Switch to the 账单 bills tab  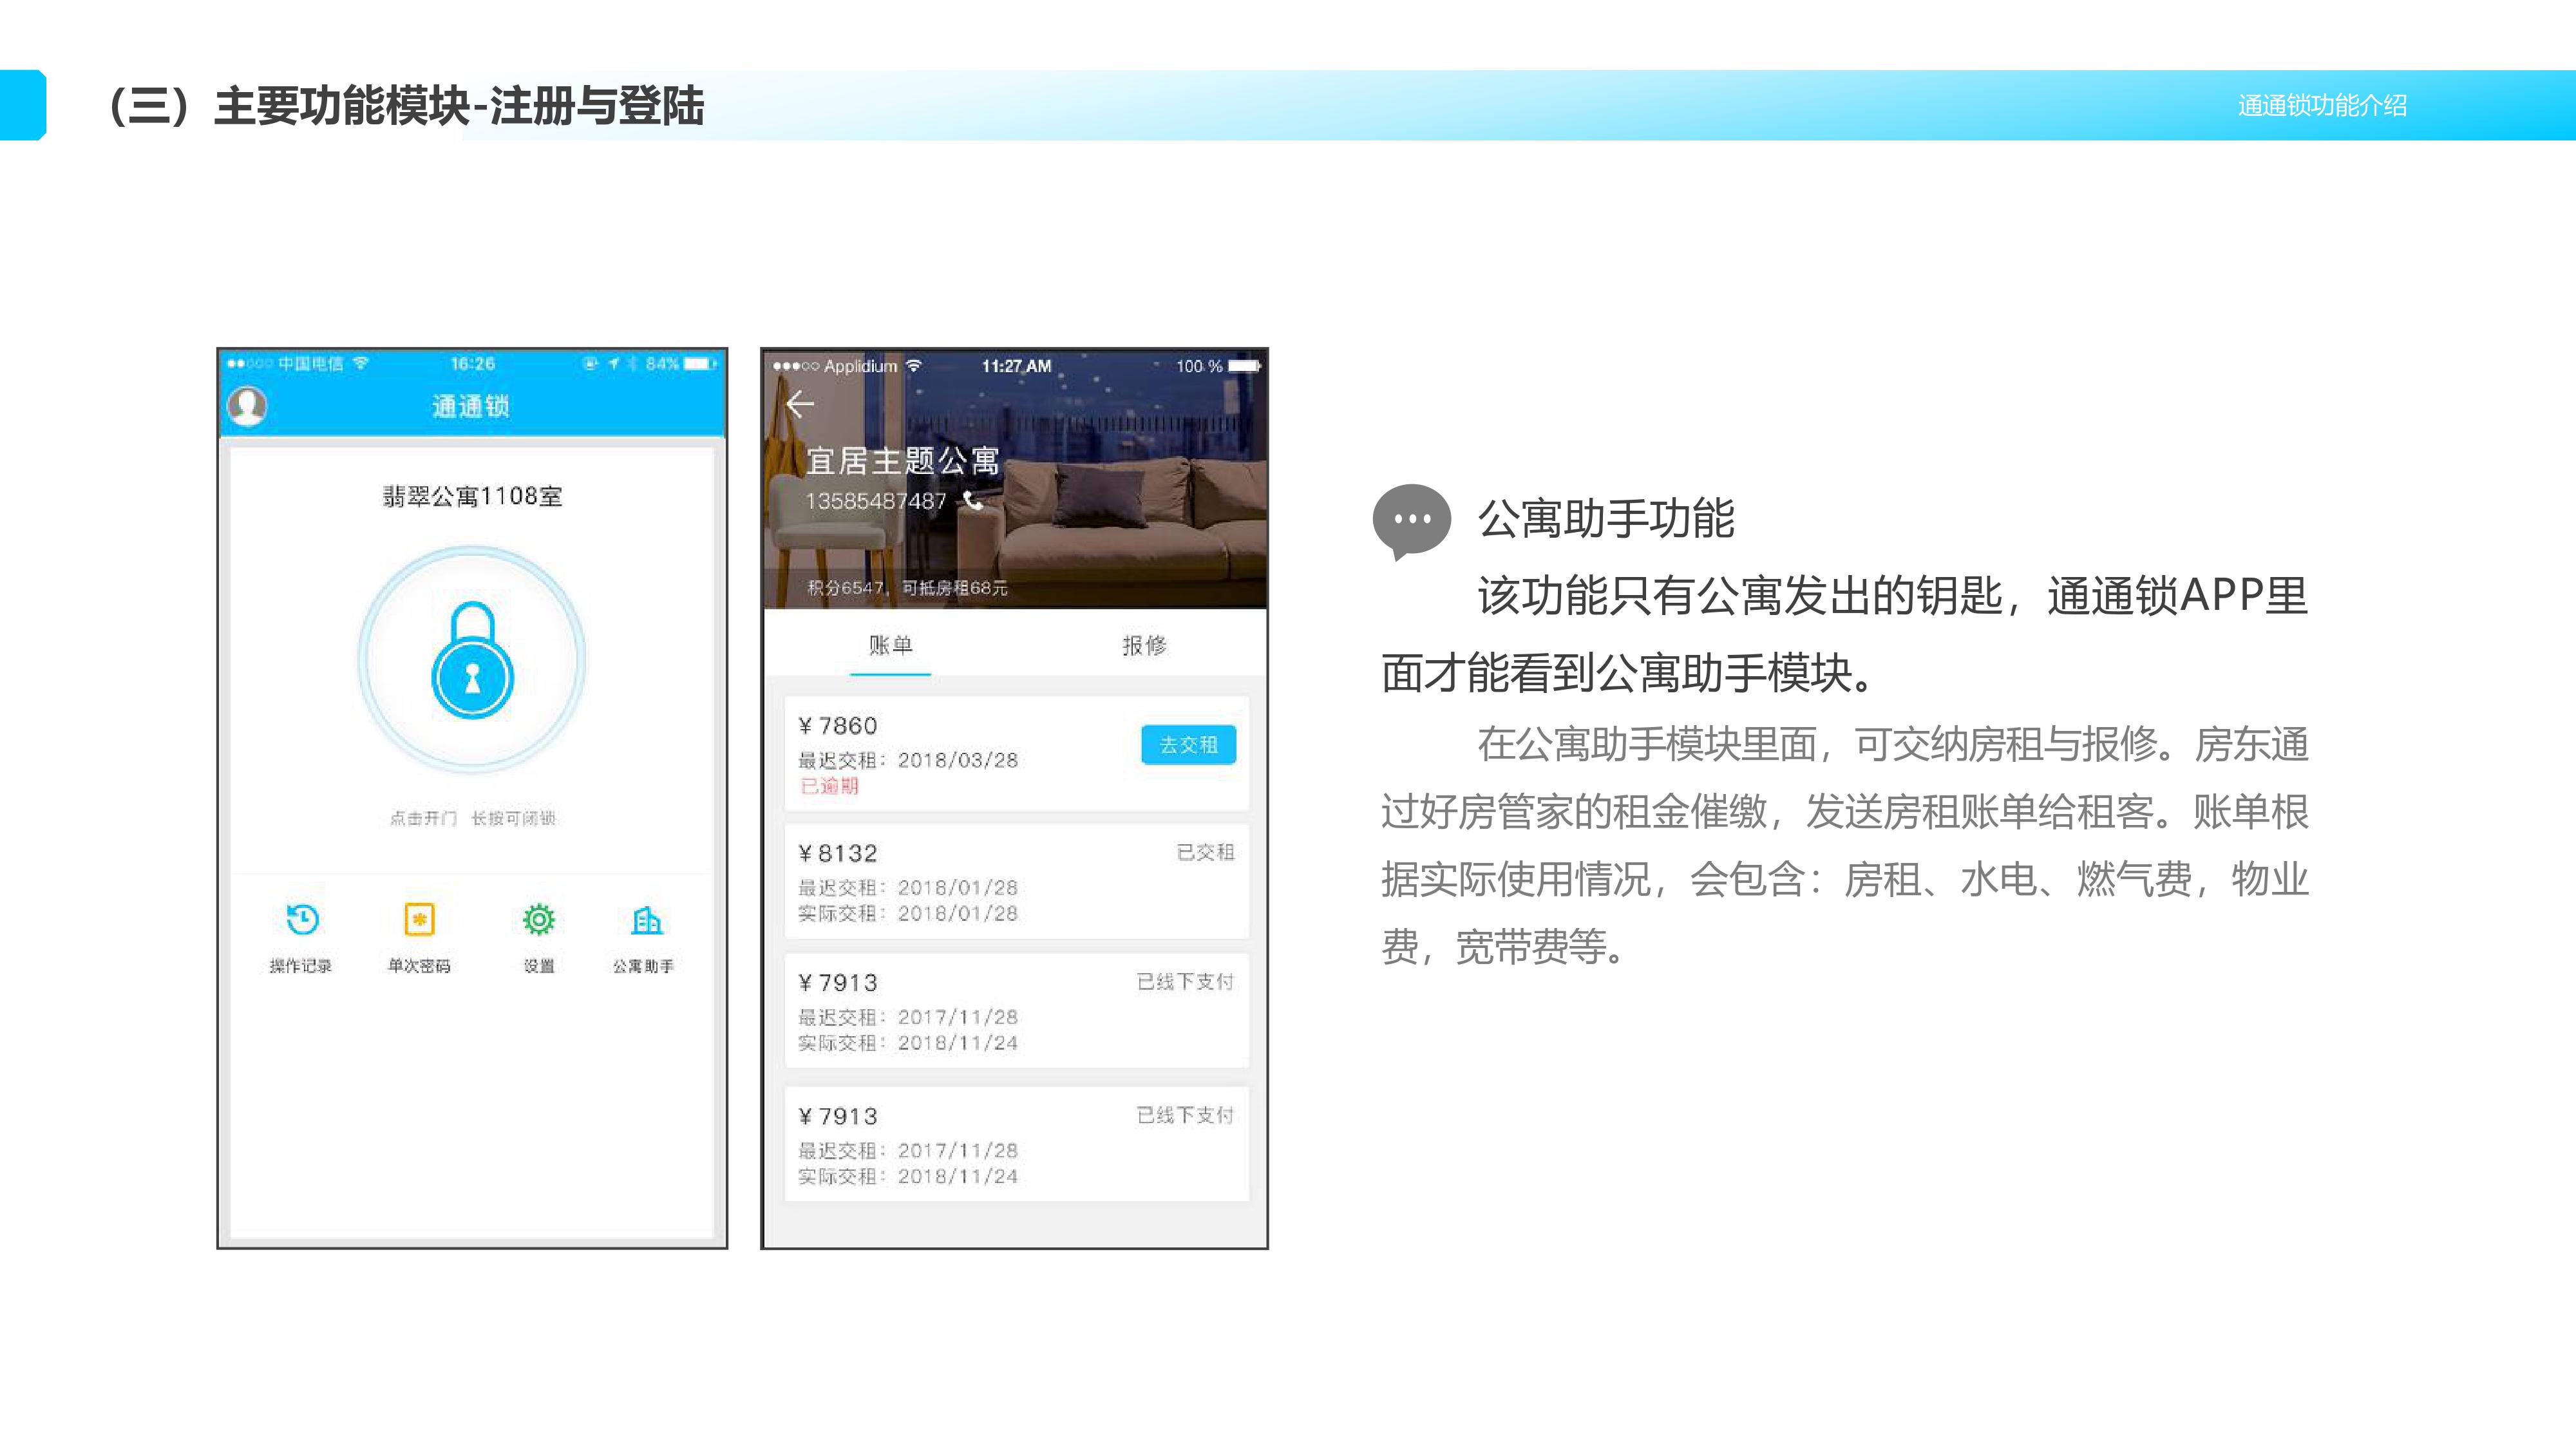890,646
